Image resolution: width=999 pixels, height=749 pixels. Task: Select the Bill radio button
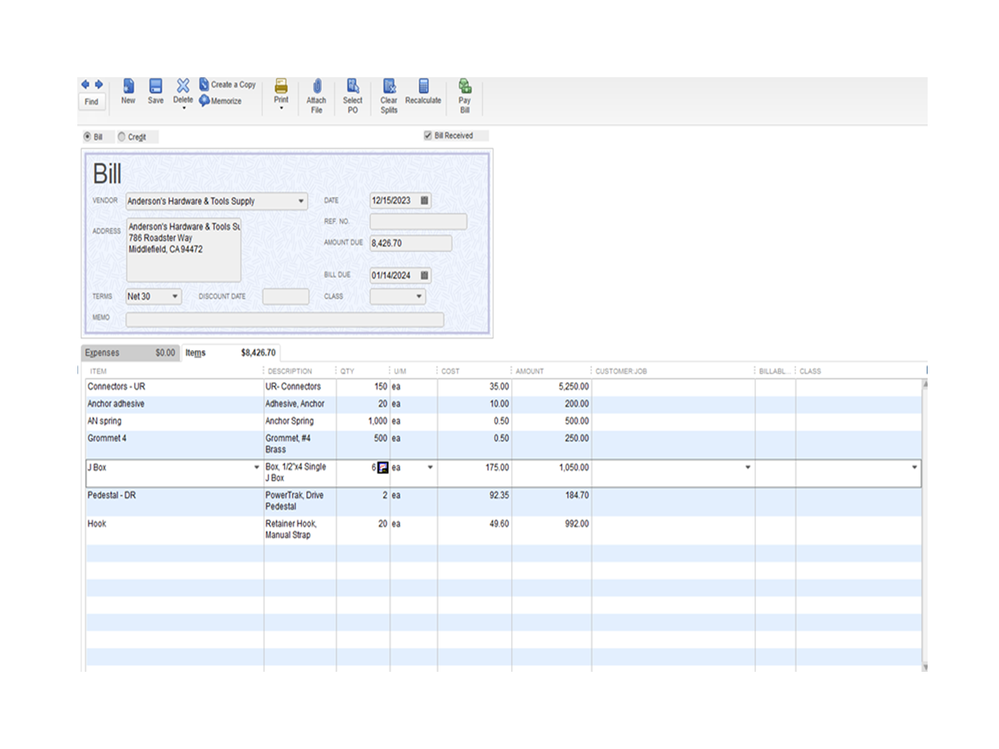tap(87, 136)
